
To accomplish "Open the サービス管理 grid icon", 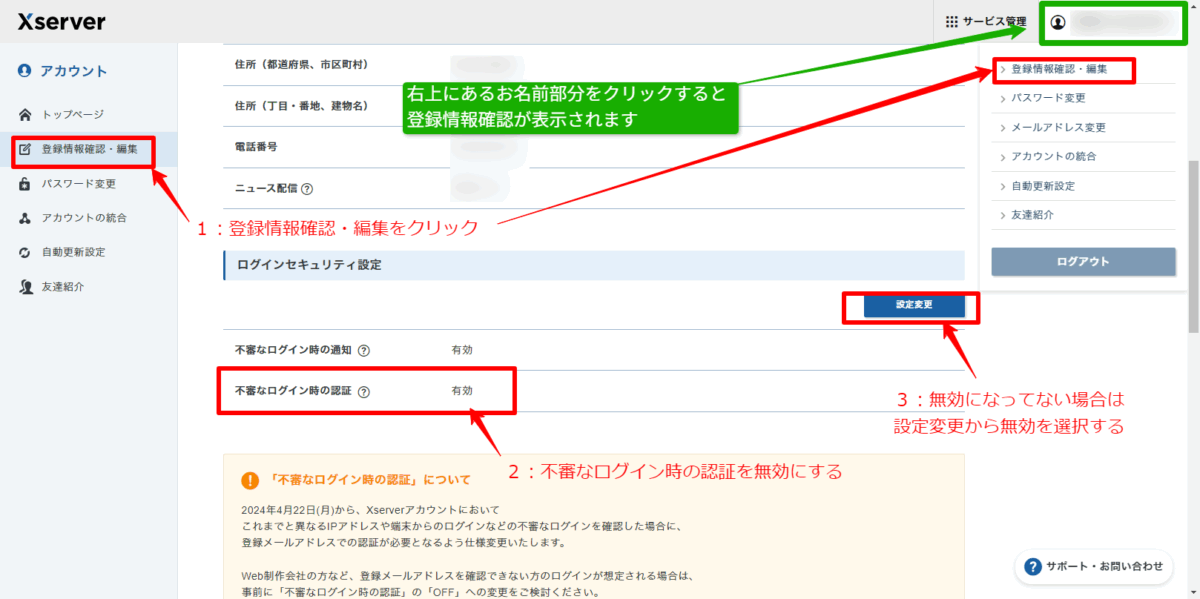I will tap(952, 22).
